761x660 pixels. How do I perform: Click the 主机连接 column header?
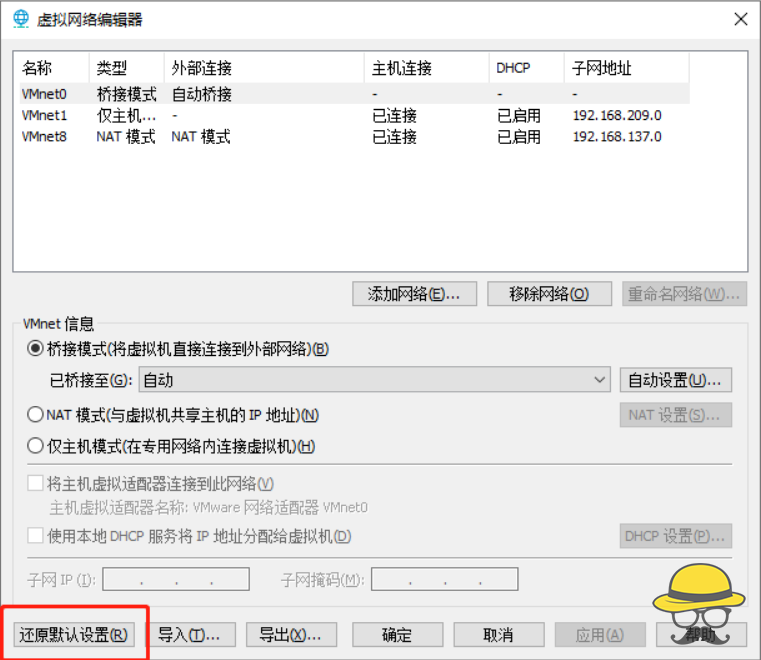pos(427,67)
